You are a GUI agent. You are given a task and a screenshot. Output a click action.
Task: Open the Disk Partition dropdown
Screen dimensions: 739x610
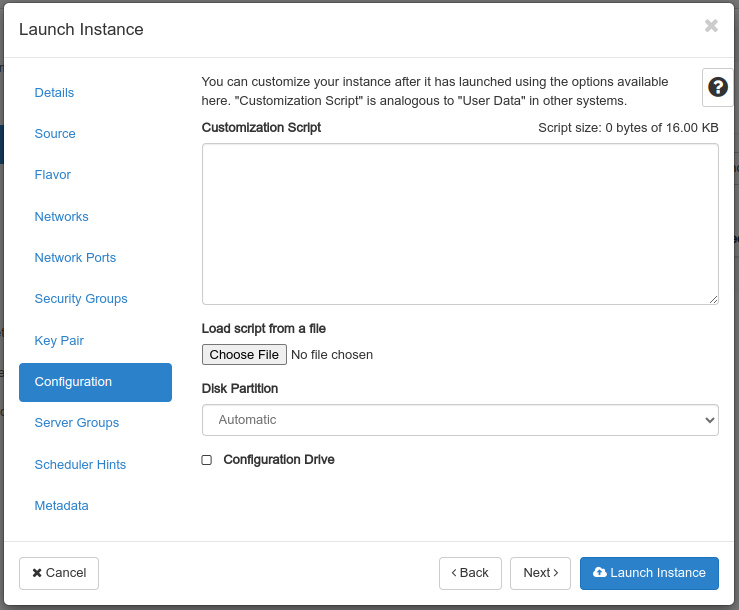(460, 420)
